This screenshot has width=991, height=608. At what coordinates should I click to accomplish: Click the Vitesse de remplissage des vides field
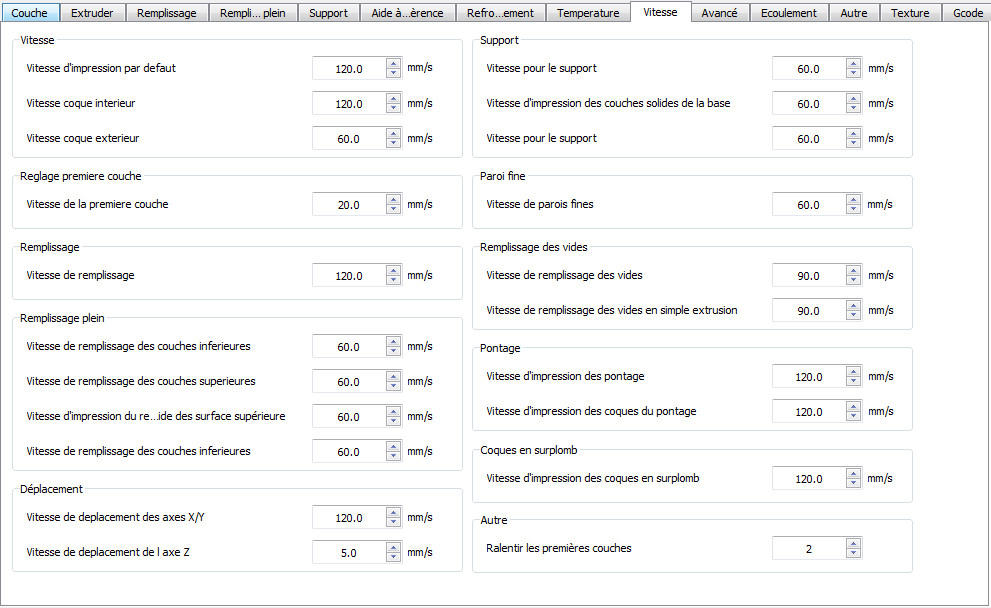tap(808, 276)
